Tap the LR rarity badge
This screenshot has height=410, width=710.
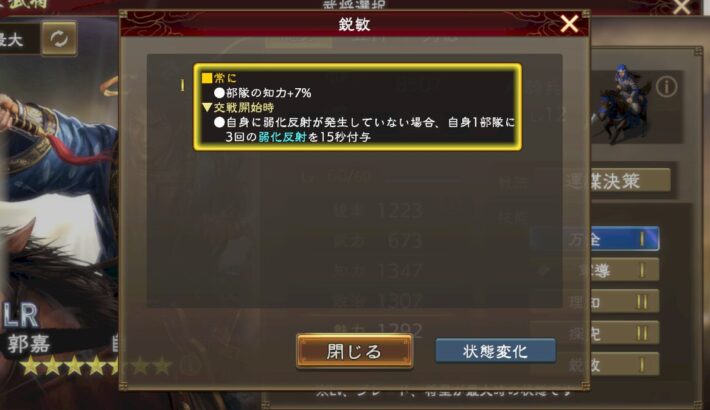21,315
